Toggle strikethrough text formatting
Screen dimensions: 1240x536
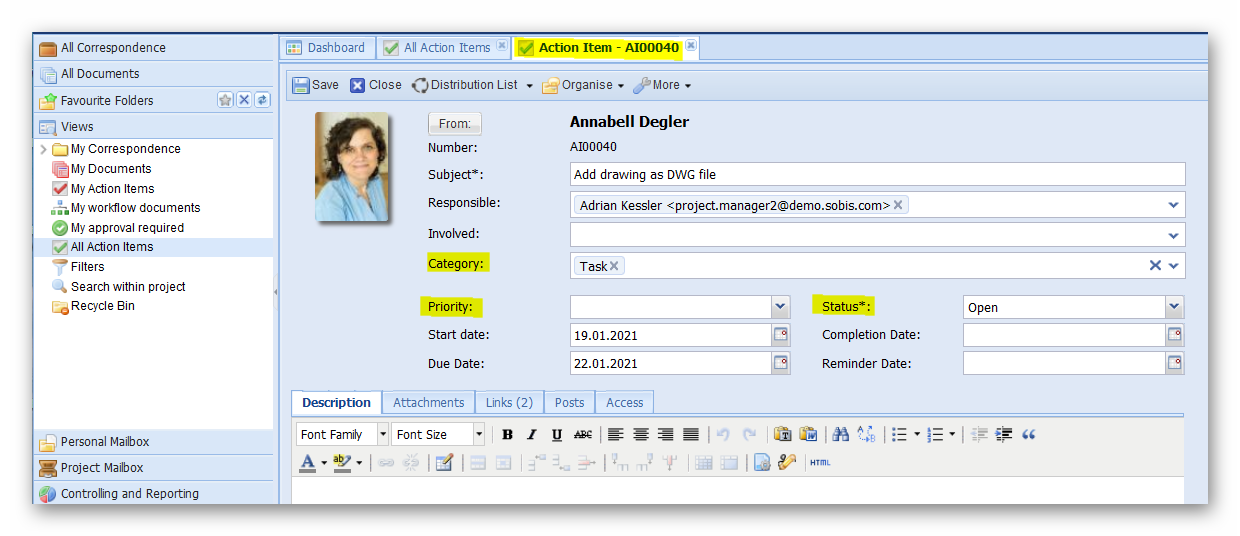[x=583, y=435]
